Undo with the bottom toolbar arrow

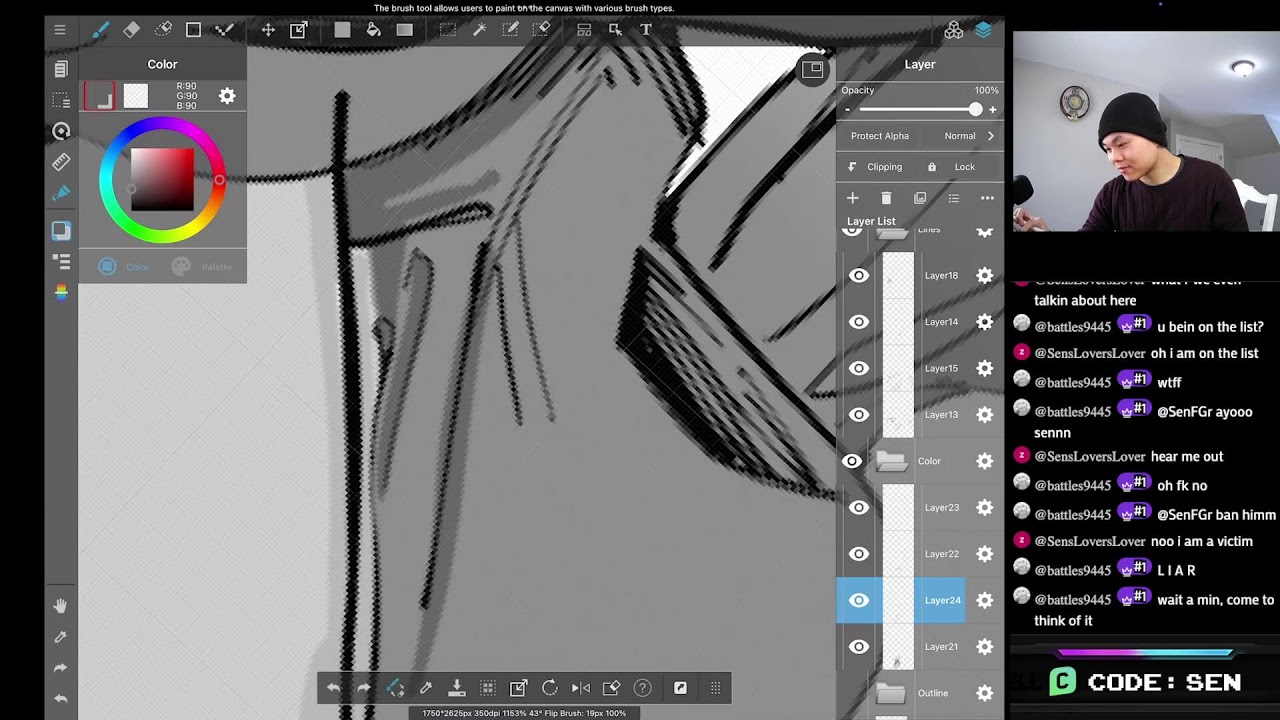tap(333, 688)
